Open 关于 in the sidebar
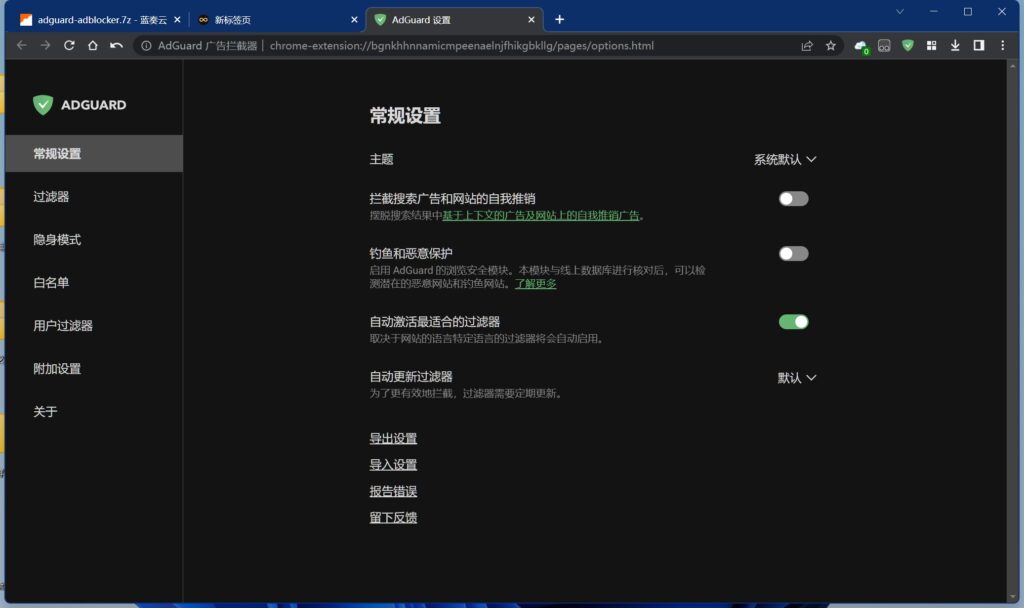This screenshot has width=1024, height=608. click(94, 411)
